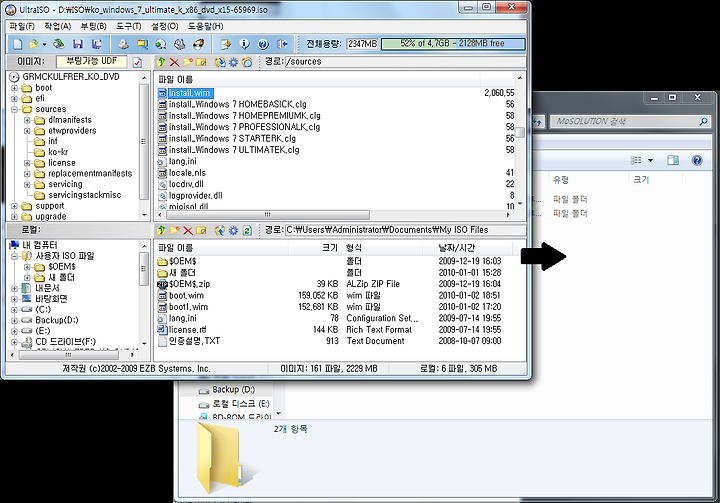Click the Rename icon in image pane toolbar
Image resolution: width=720 pixels, height=503 pixels.
(201, 62)
